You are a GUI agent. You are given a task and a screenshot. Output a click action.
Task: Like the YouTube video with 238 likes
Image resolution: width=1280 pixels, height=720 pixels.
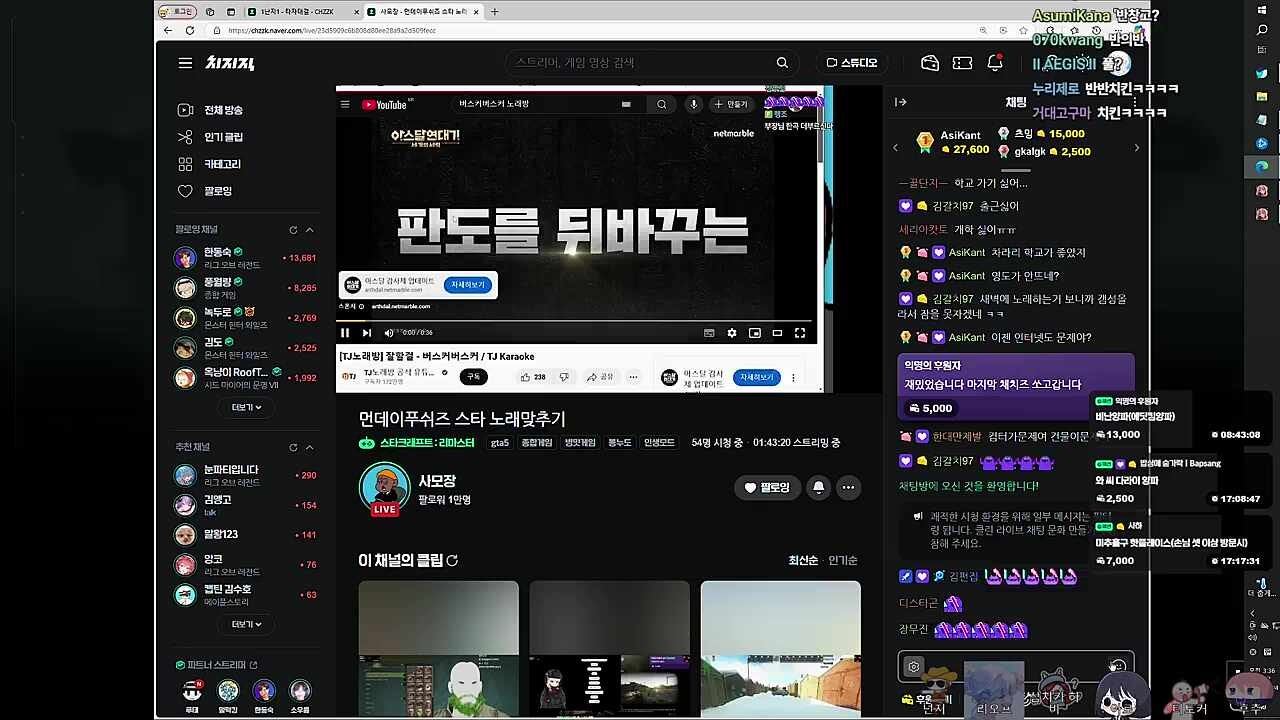pos(532,377)
